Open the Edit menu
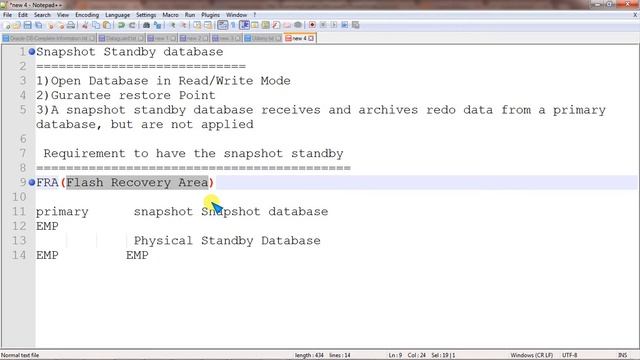 tap(23, 15)
